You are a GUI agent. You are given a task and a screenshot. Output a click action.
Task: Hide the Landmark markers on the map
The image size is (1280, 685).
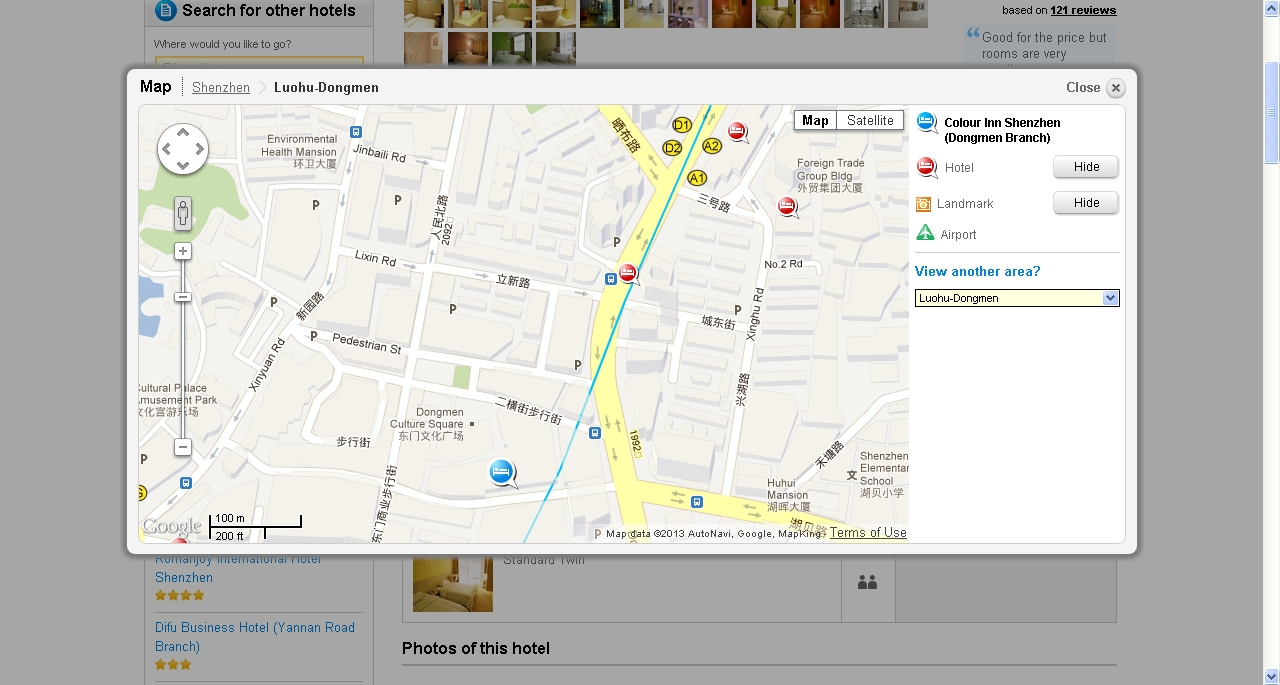(1086, 203)
